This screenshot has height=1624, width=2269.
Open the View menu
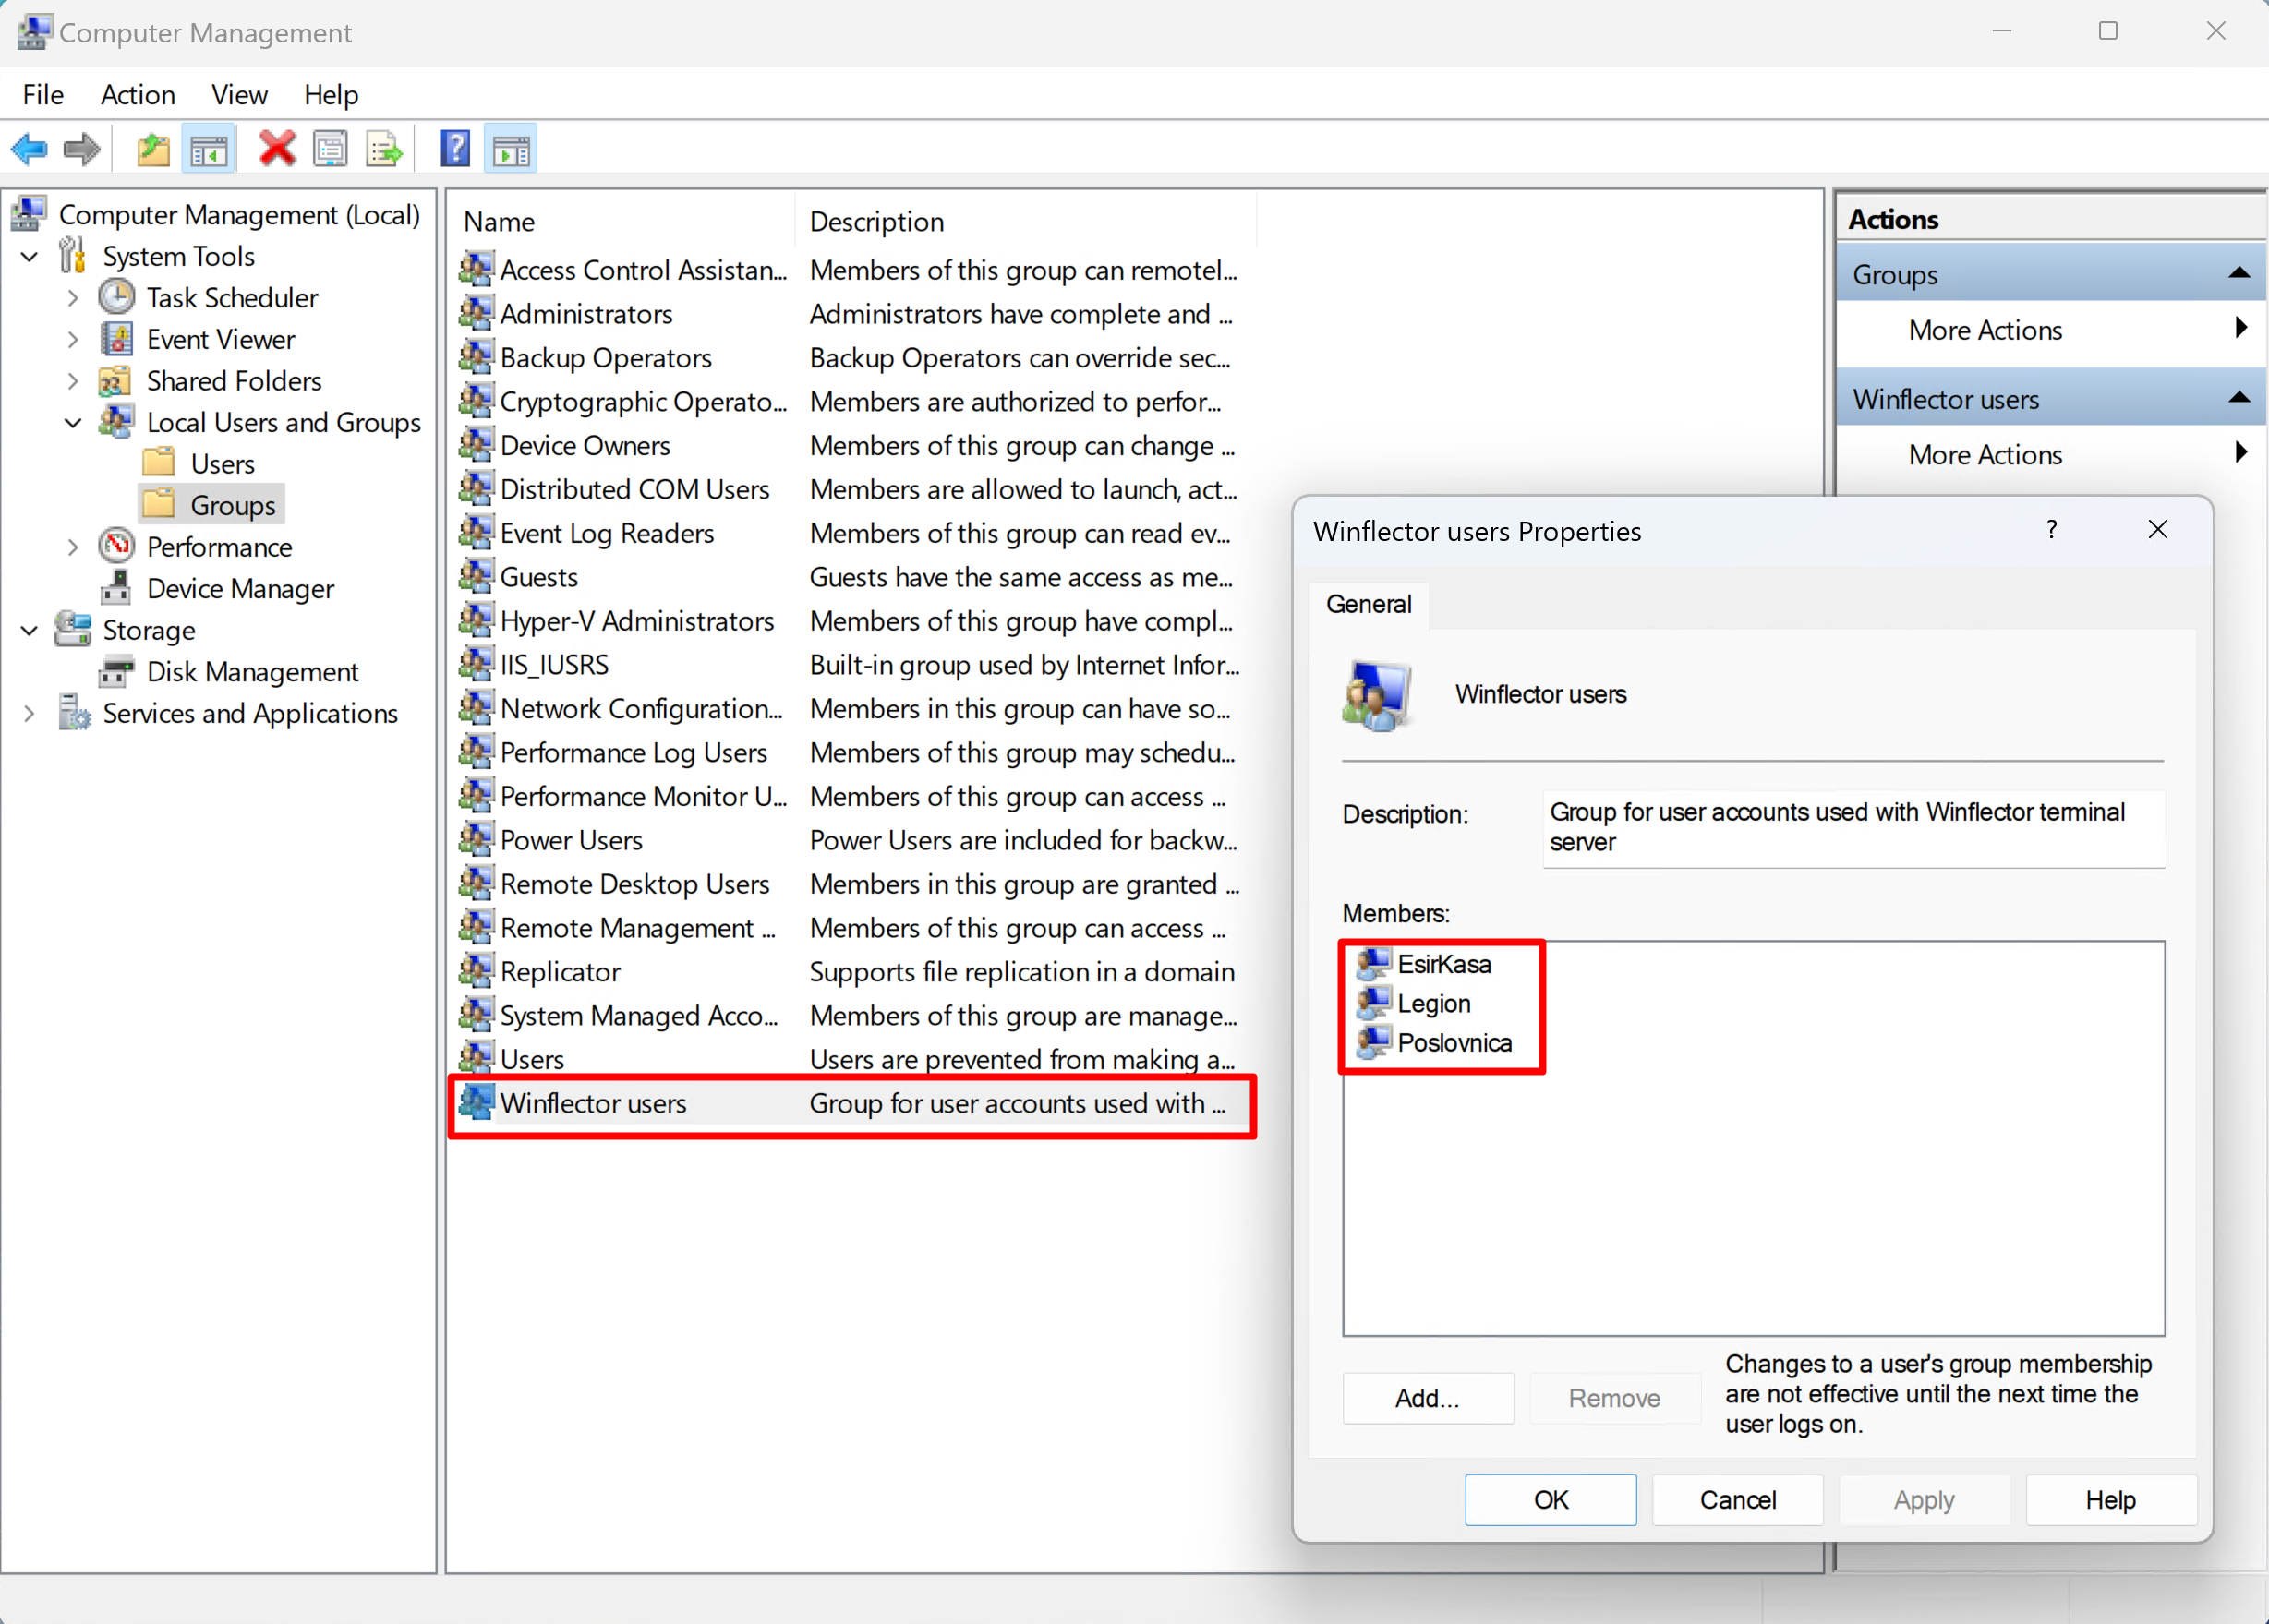click(x=239, y=95)
